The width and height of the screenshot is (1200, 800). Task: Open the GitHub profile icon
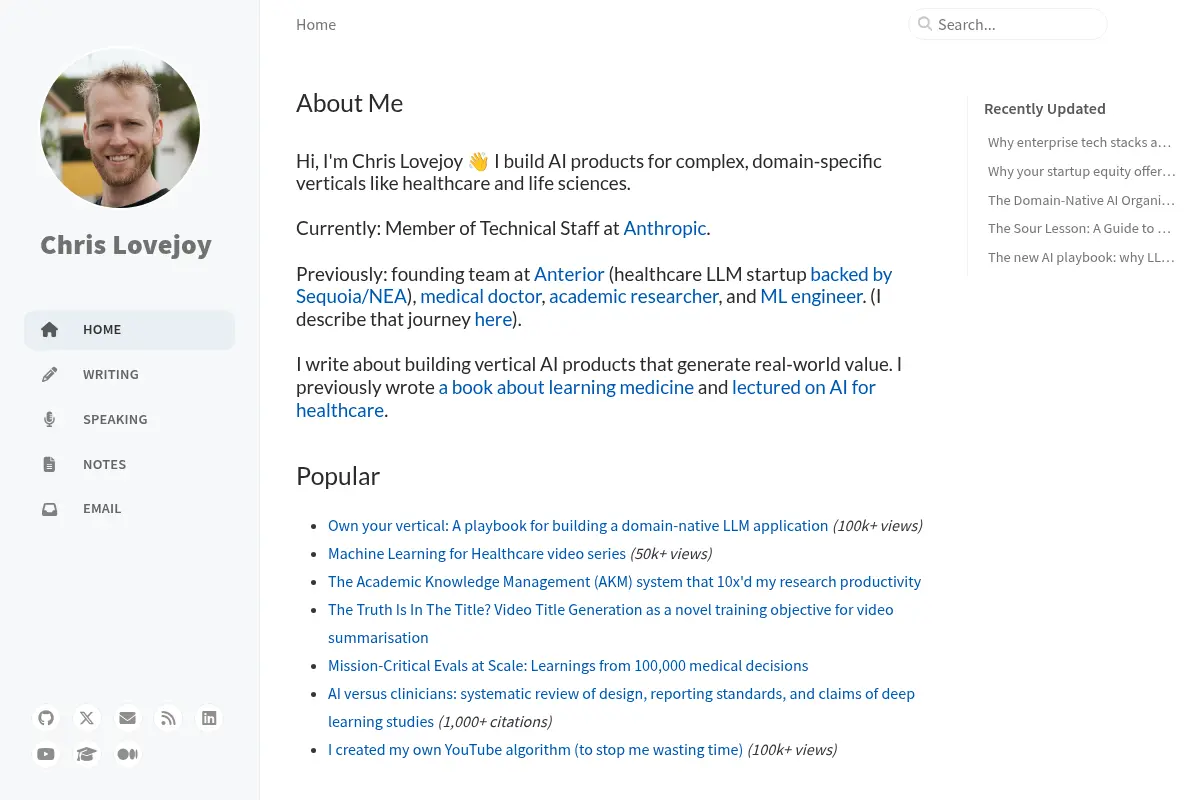46,718
